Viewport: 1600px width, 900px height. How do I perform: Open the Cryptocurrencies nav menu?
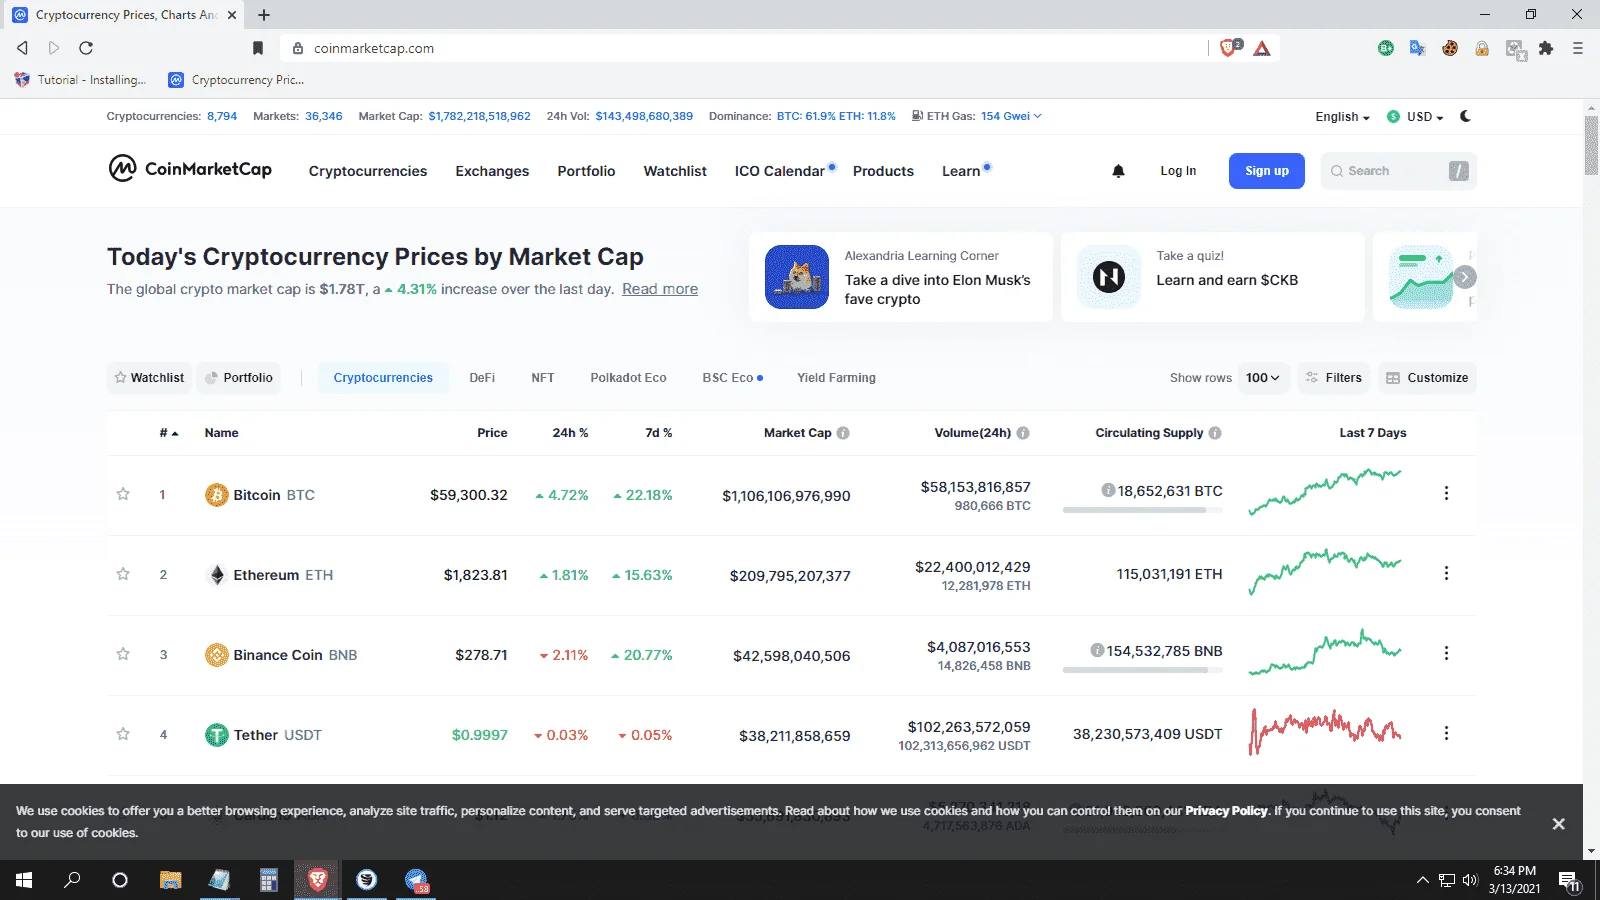click(368, 171)
